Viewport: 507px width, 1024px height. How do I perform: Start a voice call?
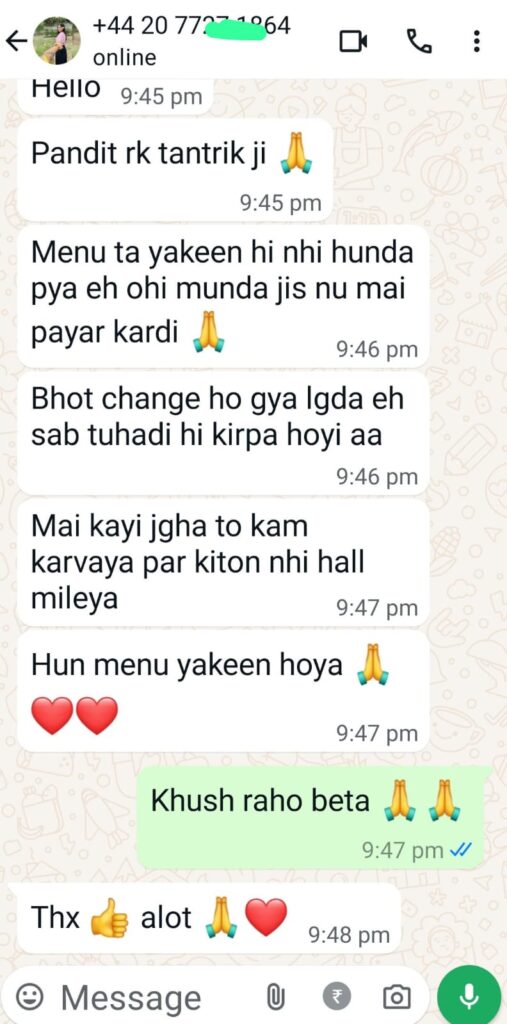[419, 41]
